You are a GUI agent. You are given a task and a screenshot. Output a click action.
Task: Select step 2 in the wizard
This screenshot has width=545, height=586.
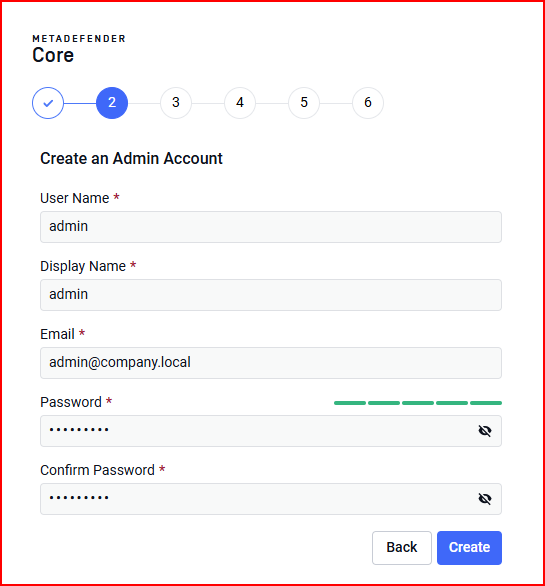(112, 103)
